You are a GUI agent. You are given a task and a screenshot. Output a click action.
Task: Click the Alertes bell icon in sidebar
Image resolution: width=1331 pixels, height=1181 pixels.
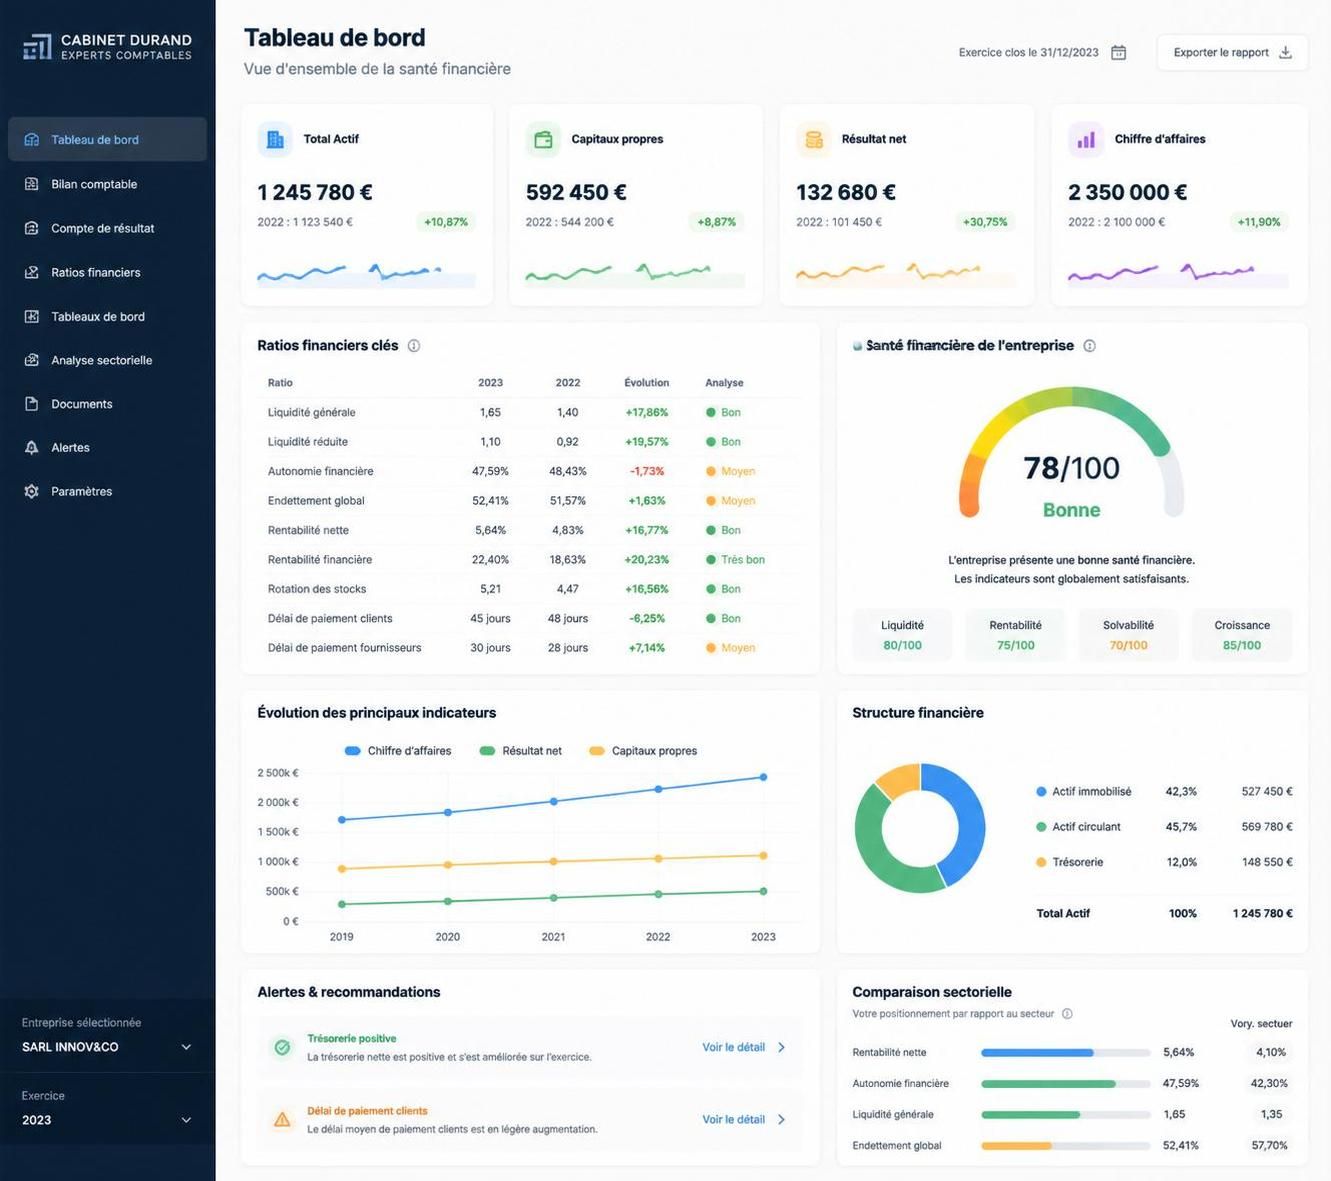31,447
